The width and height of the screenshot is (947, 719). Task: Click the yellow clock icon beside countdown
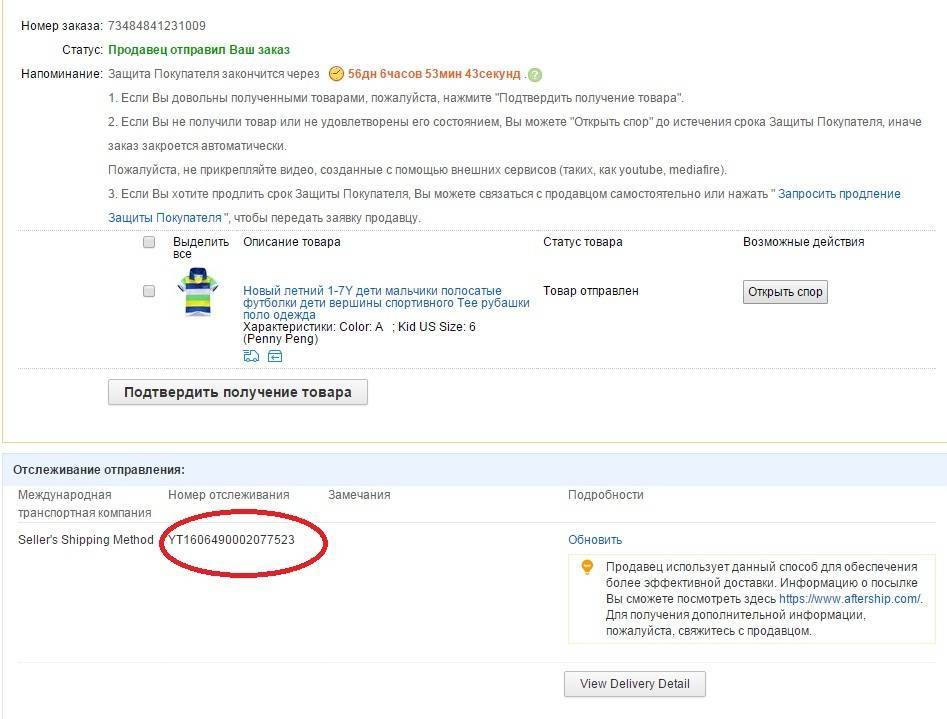click(x=336, y=74)
